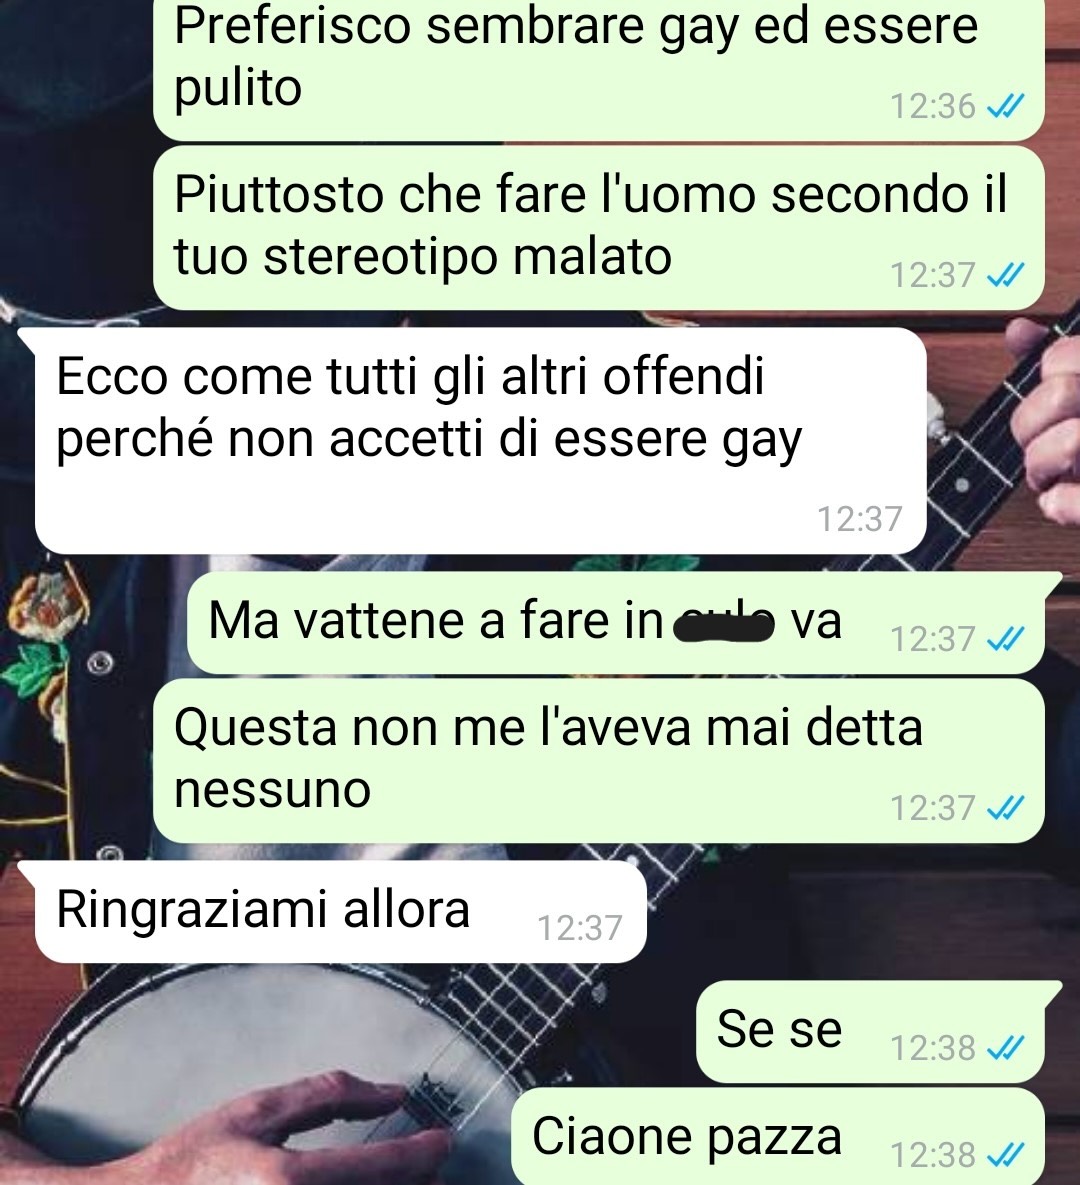Select the 'Piuttosto che fare l'uomo' message
This screenshot has width=1080, height=1185.
(599, 228)
